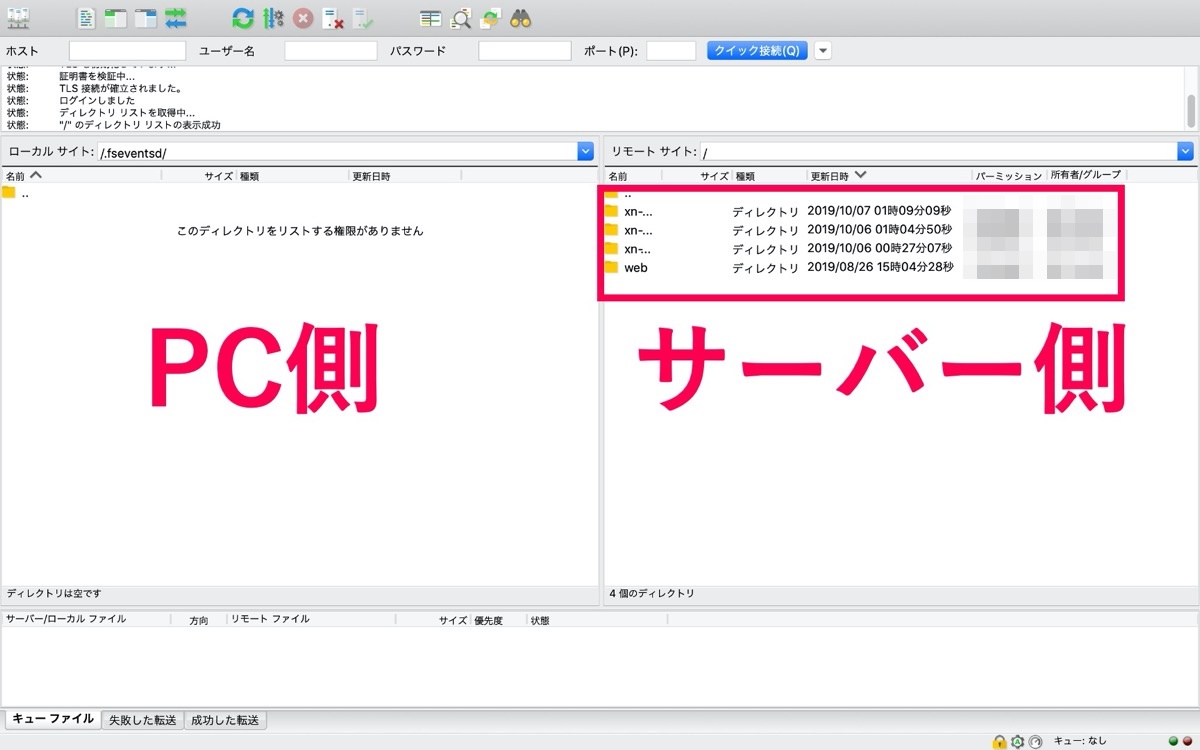Toggle the message log display
1200x750 pixels.
click(87, 17)
